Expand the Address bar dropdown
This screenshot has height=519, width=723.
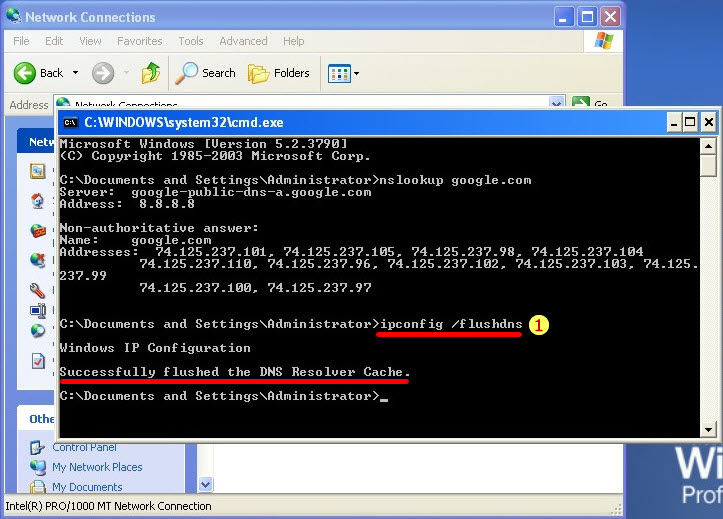557,102
